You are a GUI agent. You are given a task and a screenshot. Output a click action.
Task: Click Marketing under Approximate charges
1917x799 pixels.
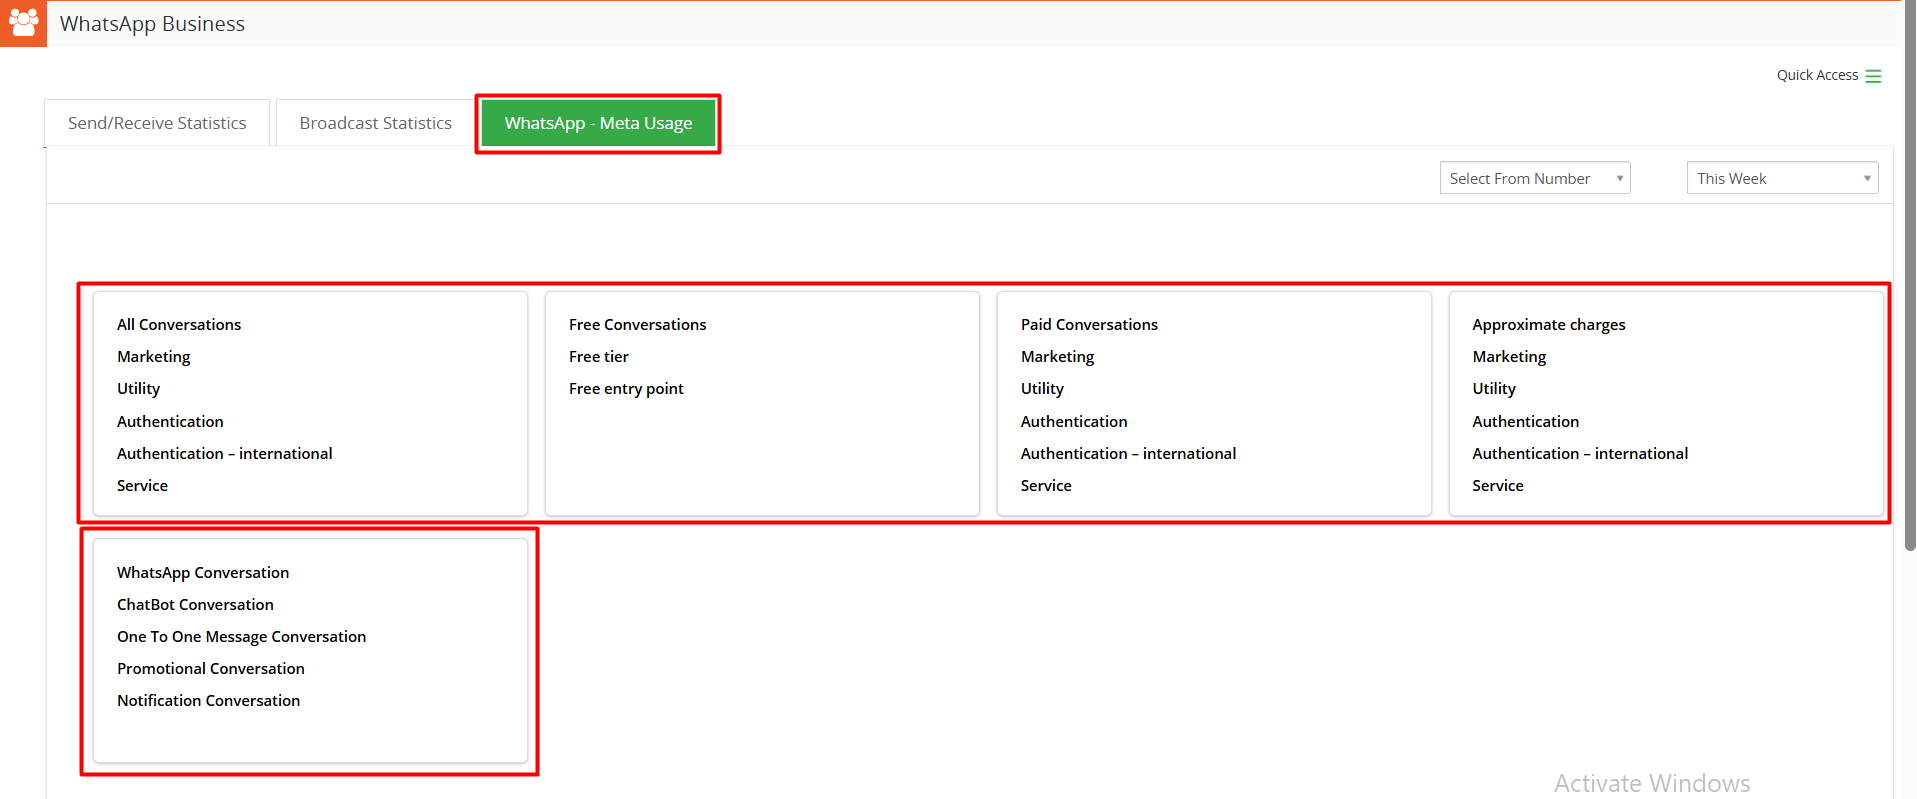coord(1509,357)
